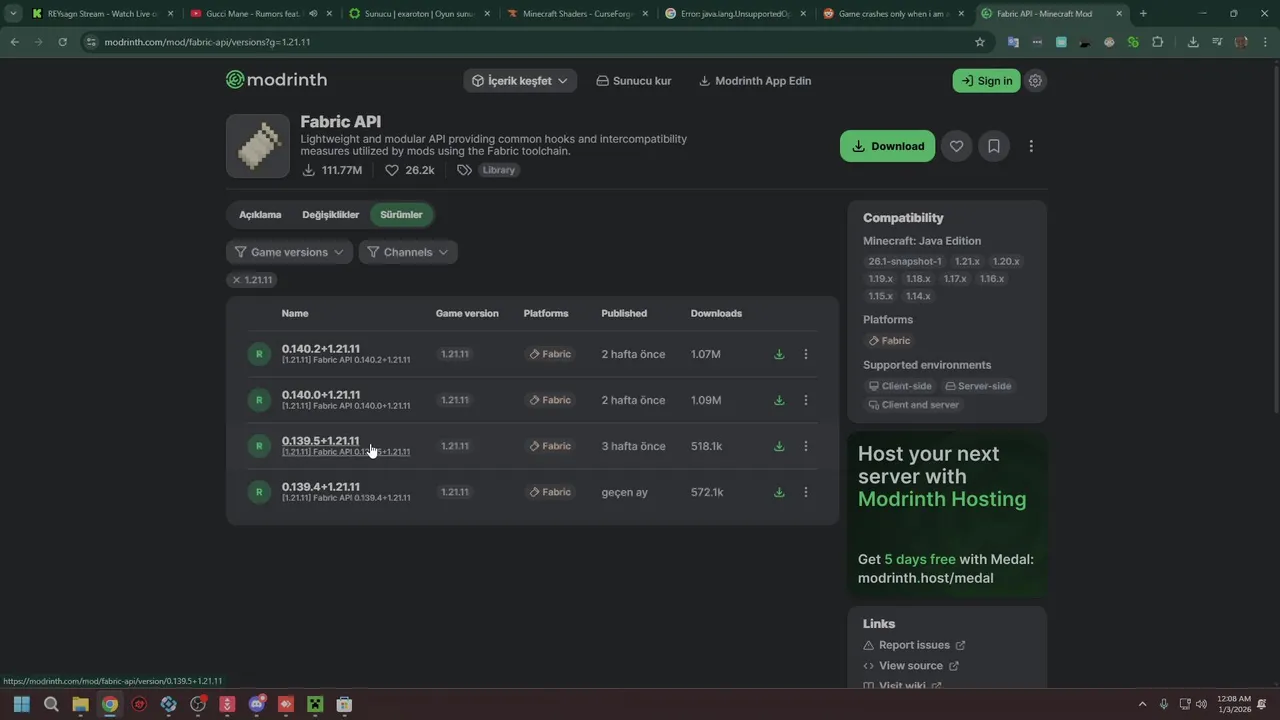
Task: Open more options for the 0.139.5+1.21.11 row
Action: (806, 446)
